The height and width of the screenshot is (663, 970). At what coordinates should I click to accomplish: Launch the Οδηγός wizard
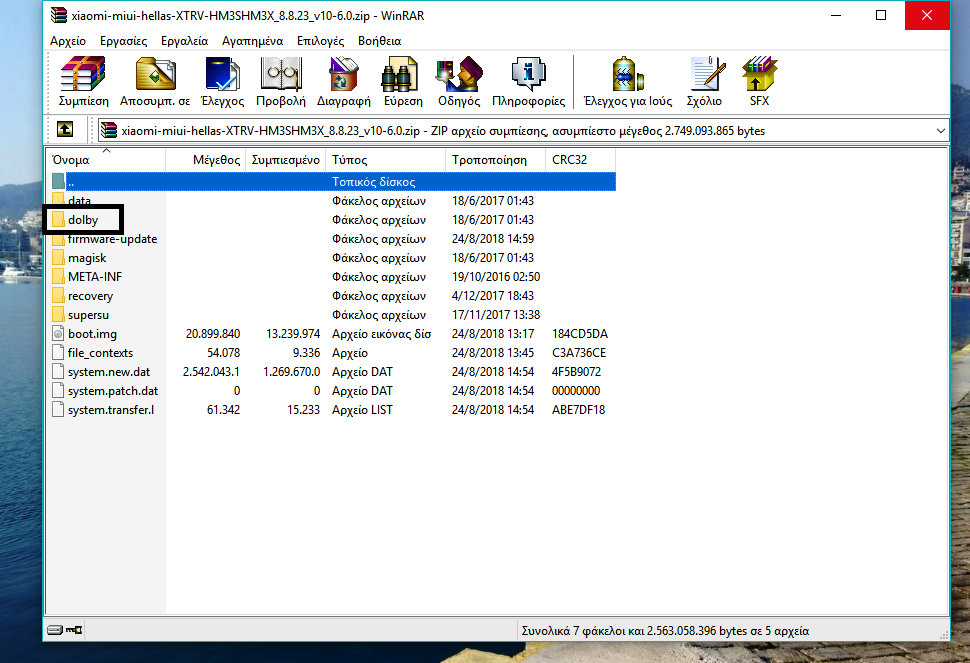[459, 82]
